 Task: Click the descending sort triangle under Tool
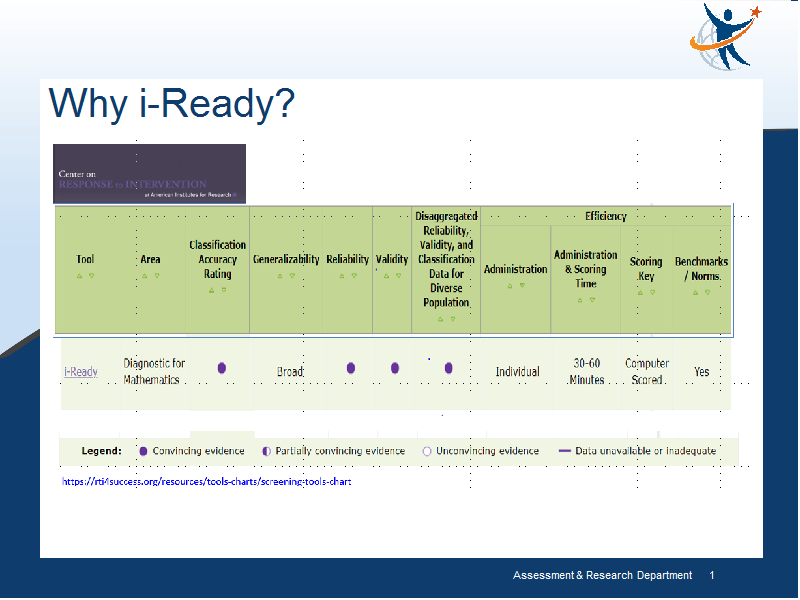click(x=92, y=276)
